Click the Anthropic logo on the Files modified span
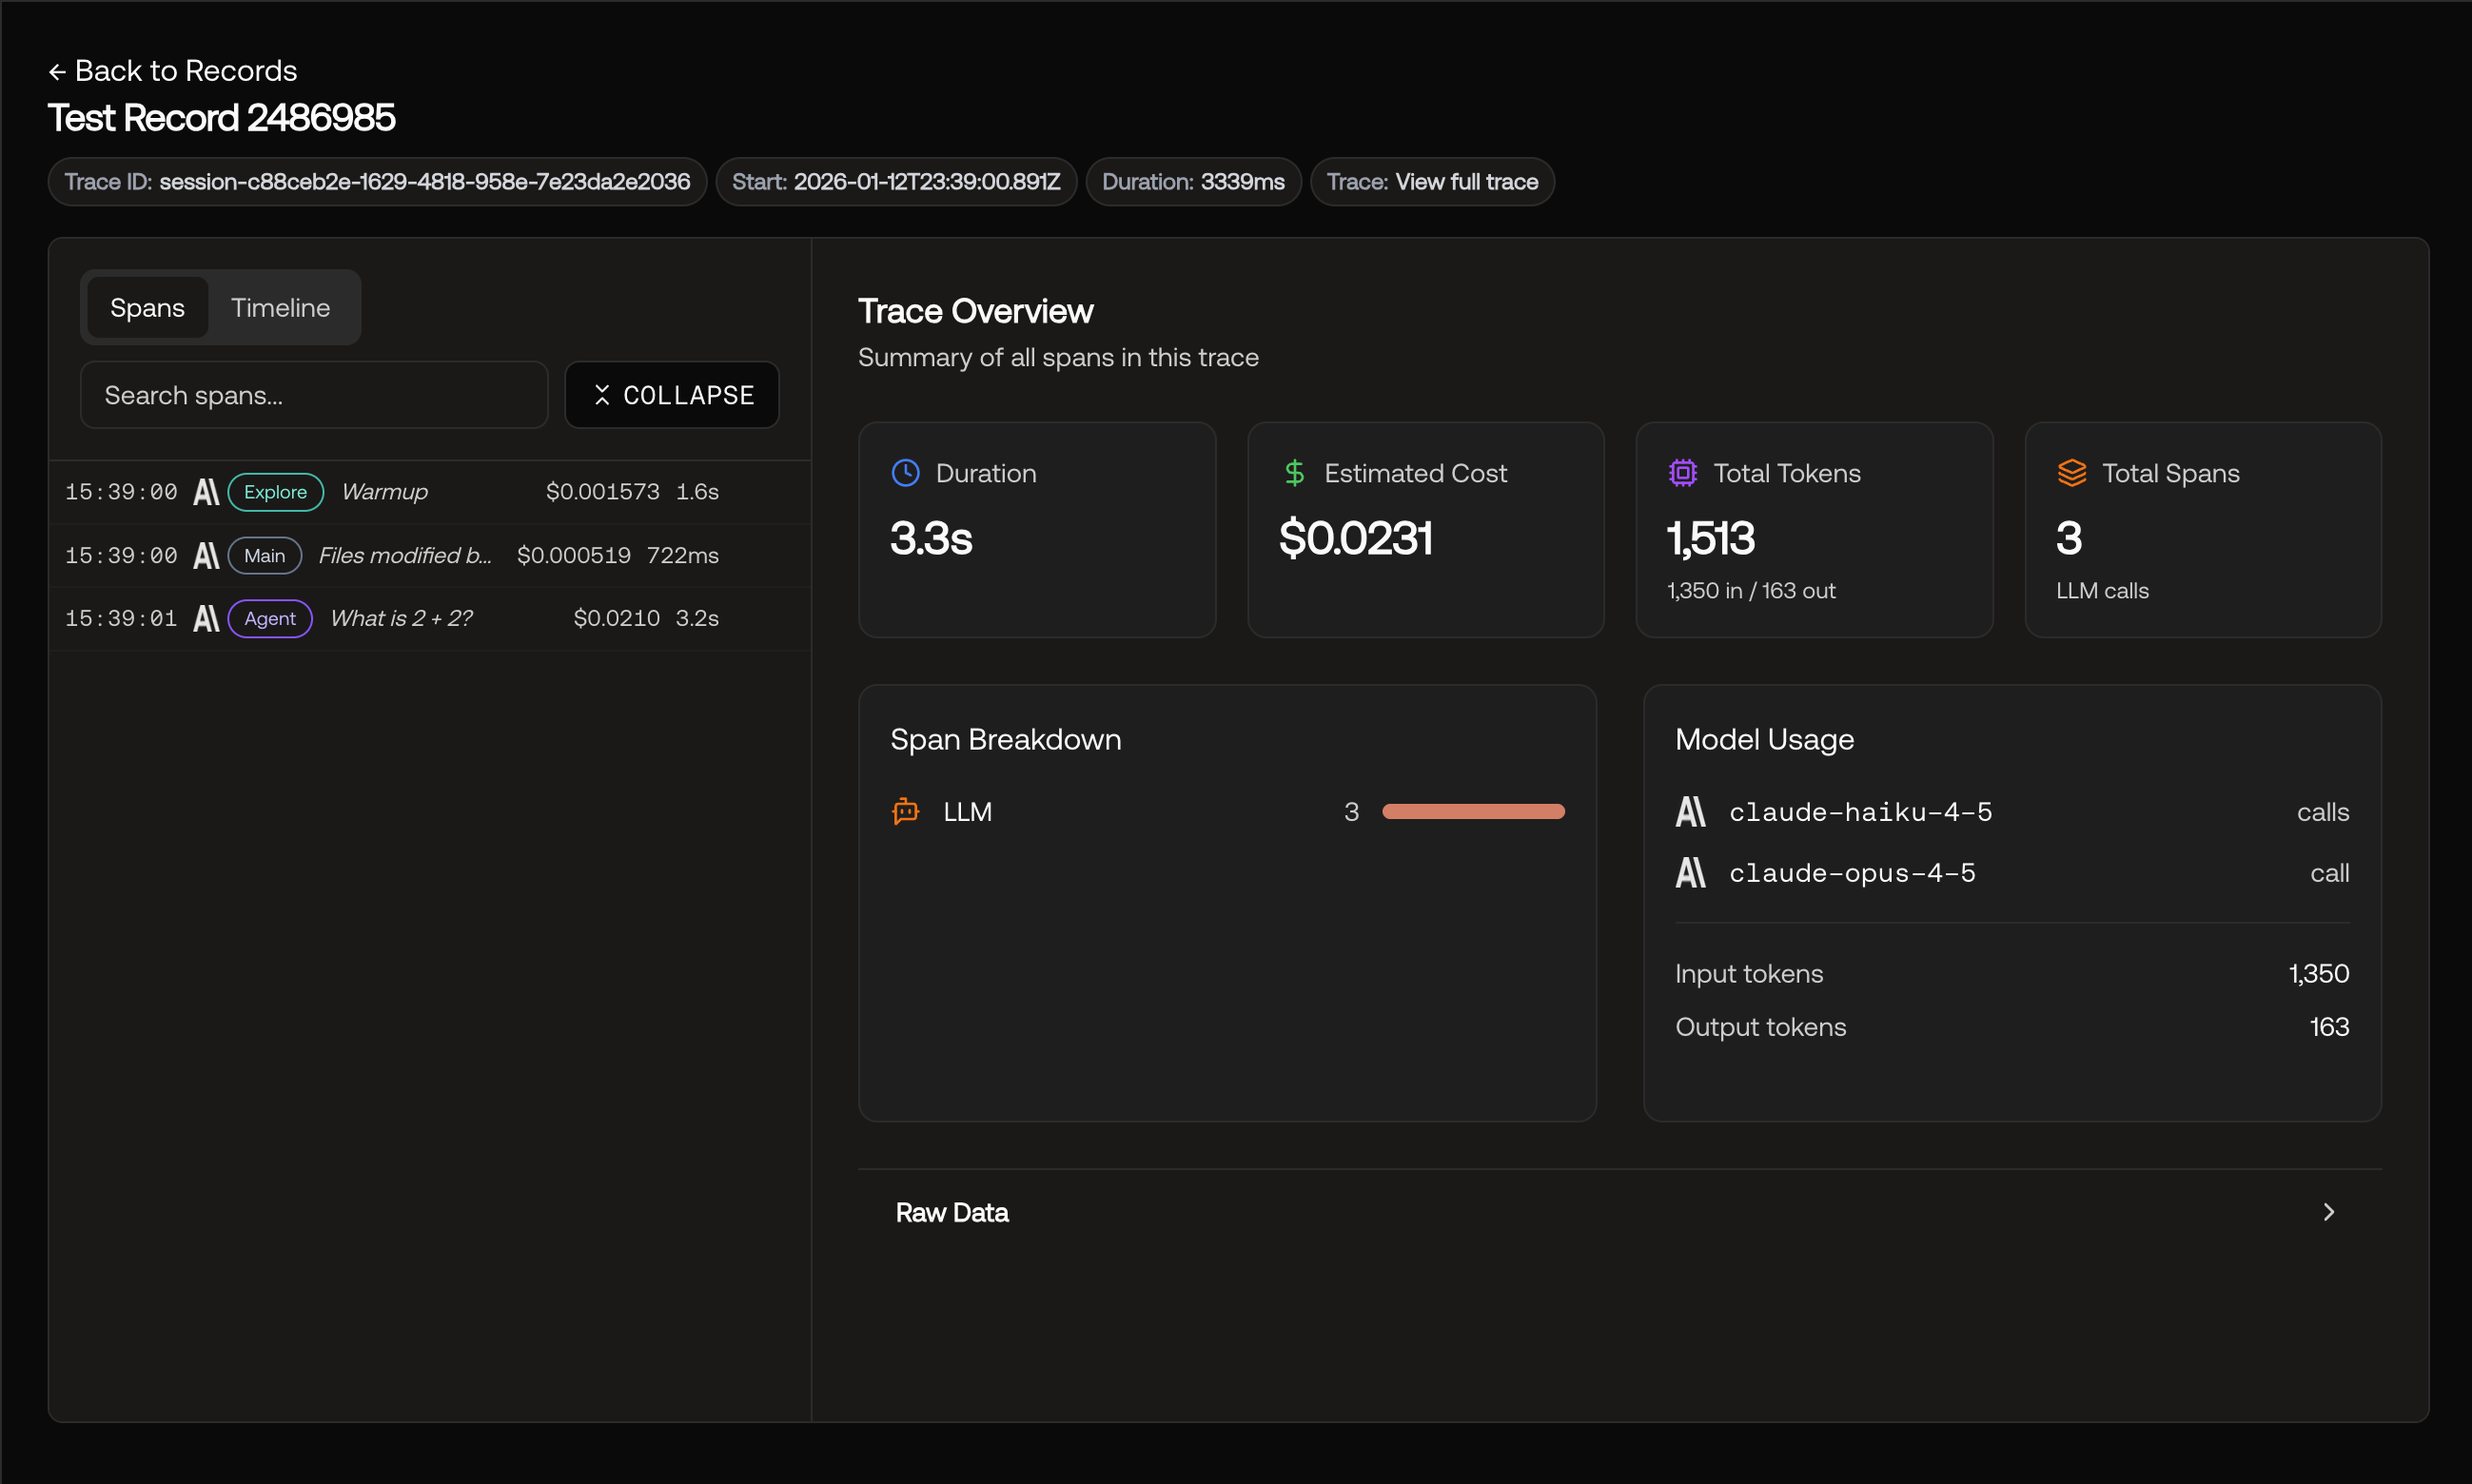2472x1484 pixels. point(206,555)
